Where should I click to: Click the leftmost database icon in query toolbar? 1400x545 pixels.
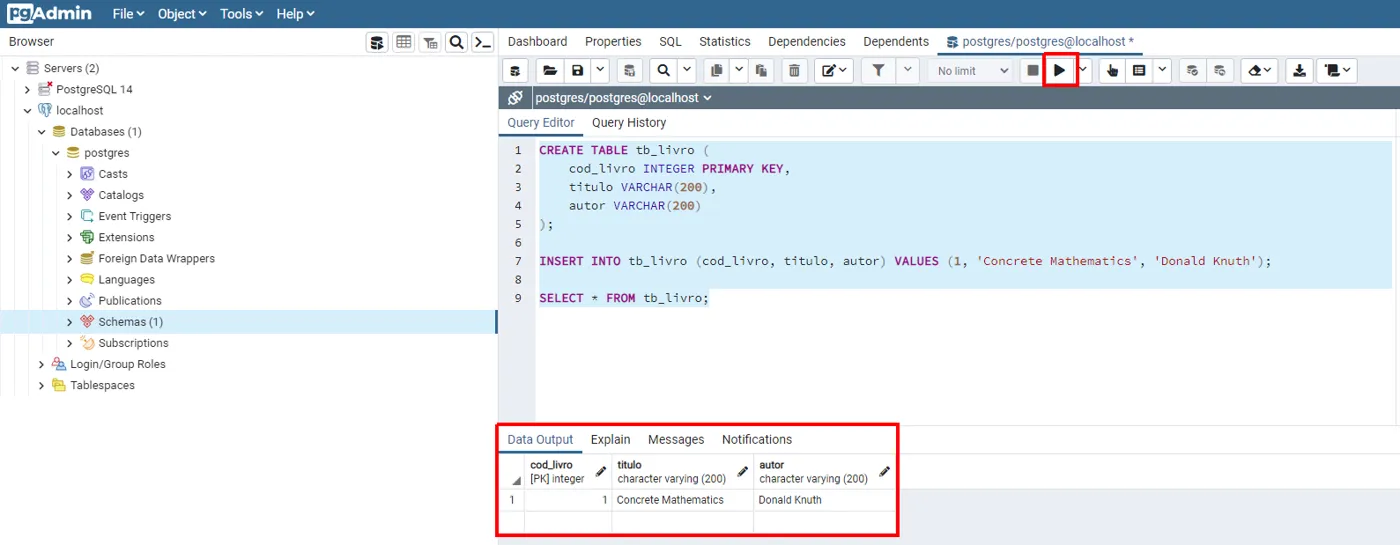pyautogui.click(x=514, y=71)
